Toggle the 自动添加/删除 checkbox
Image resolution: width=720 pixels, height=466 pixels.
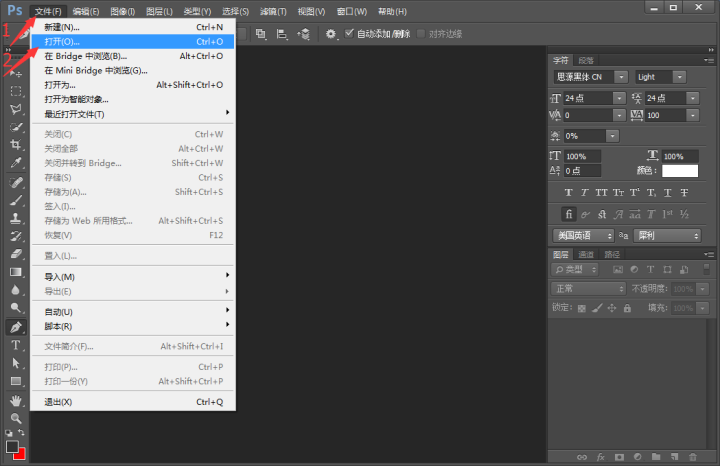click(349, 34)
